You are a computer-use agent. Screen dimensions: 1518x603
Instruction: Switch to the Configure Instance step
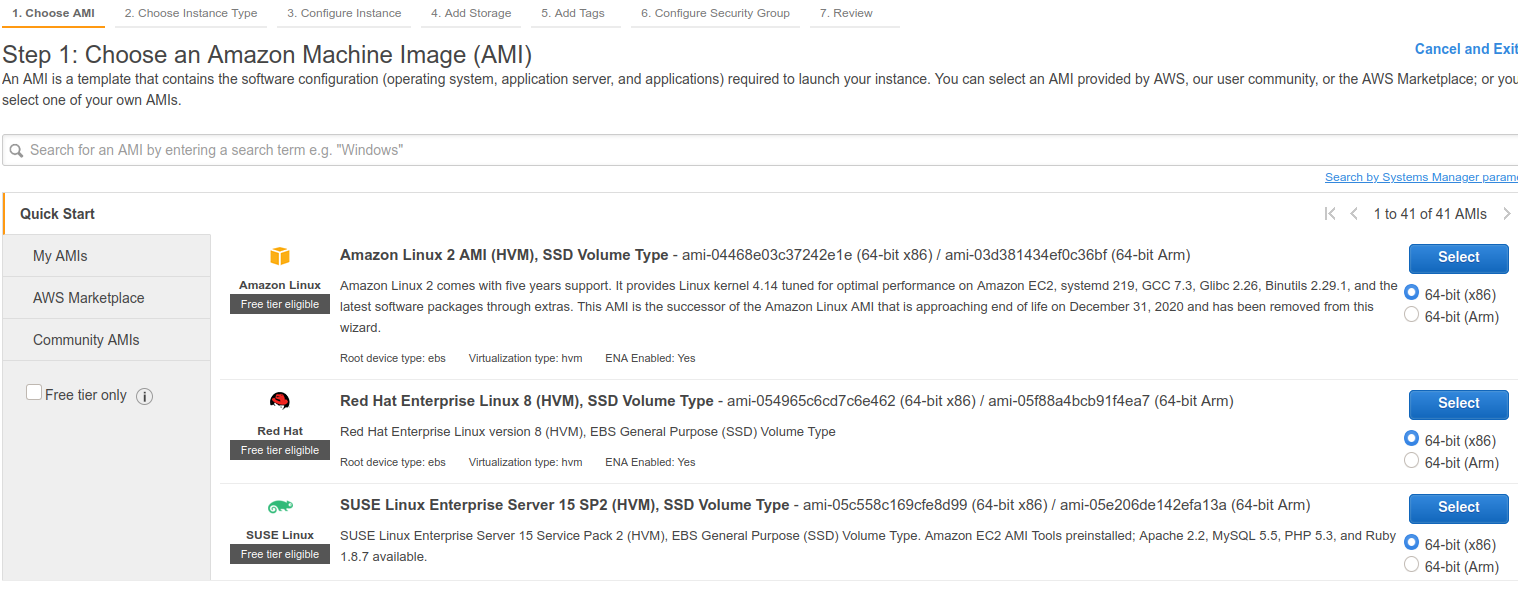[344, 13]
